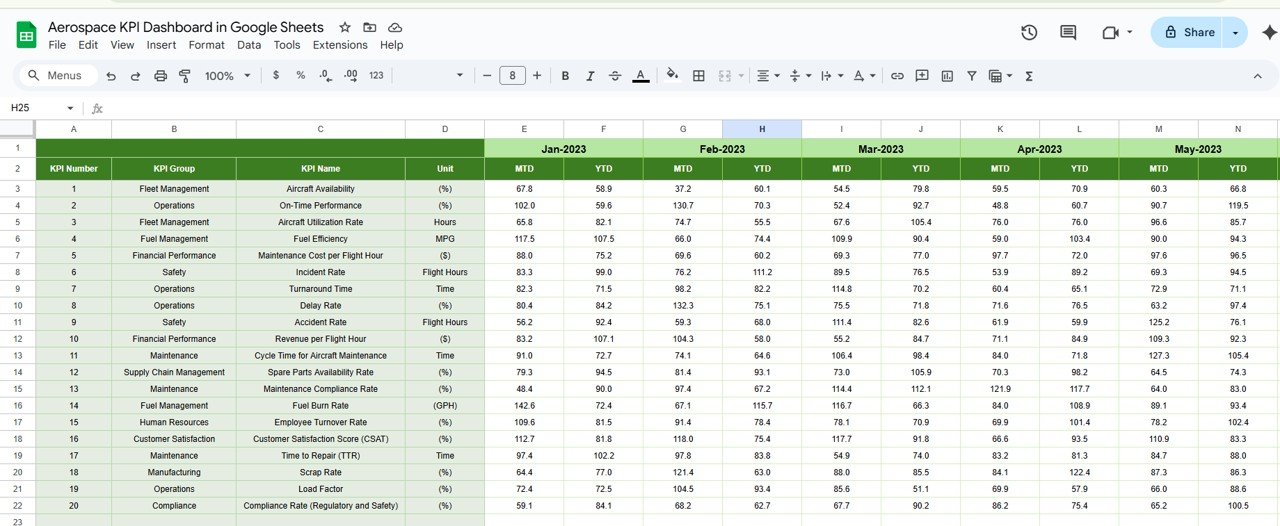This screenshot has width=1280, height=526.
Task: Print the spreadsheet
Action: (x=160, y=76)
